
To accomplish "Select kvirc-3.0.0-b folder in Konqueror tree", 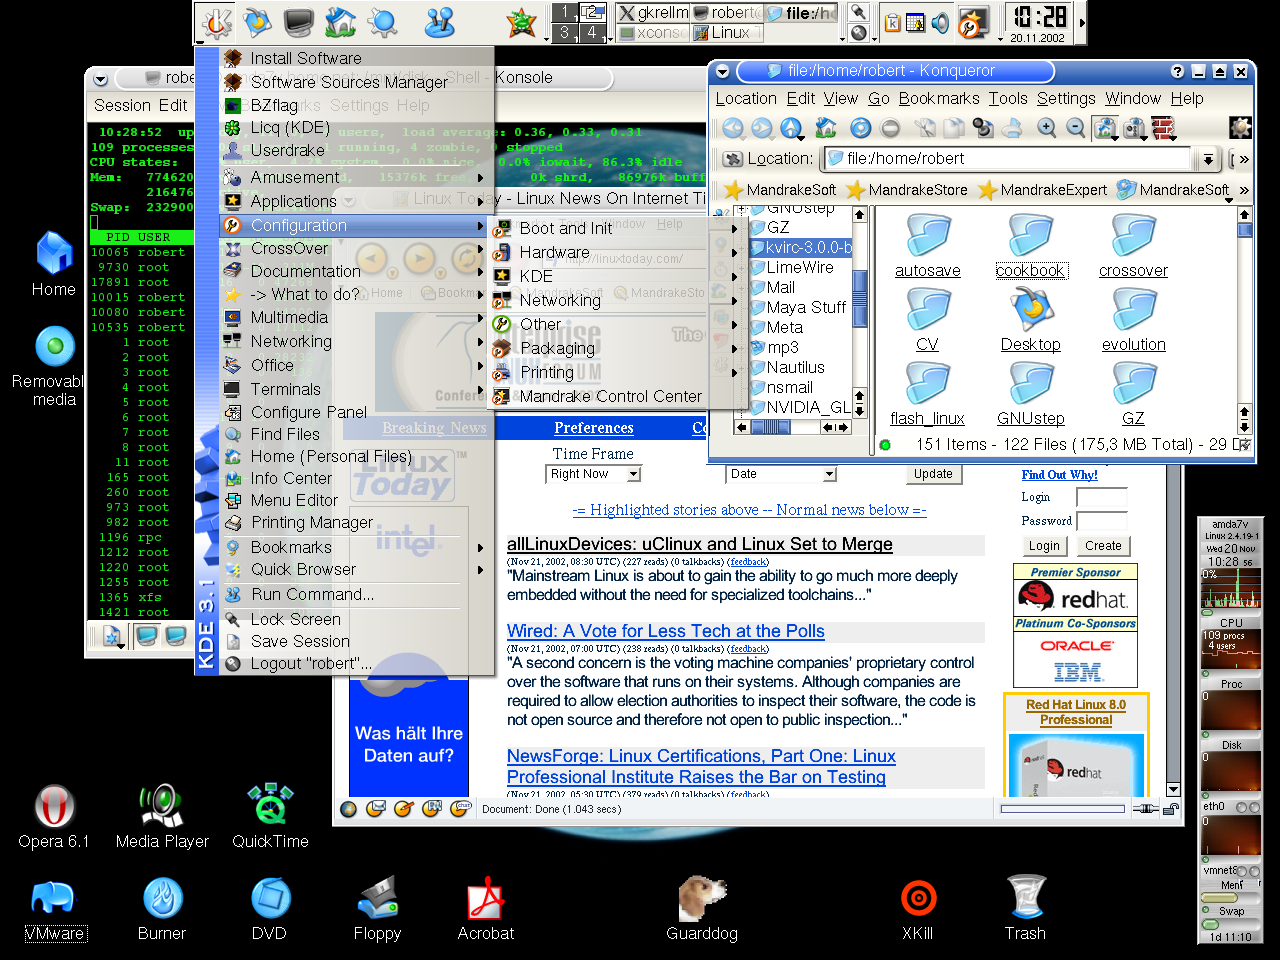I will tap(801, 247).
